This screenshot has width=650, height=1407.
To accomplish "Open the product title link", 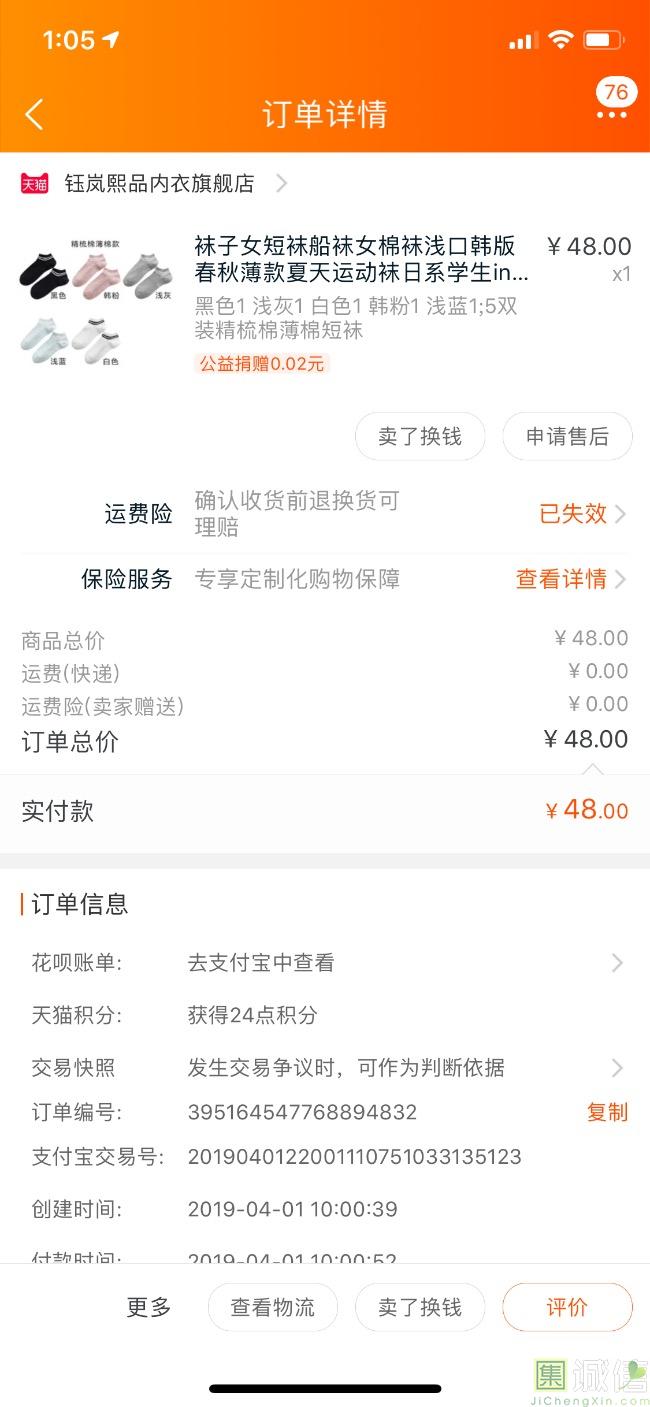I will coord(361,259).
